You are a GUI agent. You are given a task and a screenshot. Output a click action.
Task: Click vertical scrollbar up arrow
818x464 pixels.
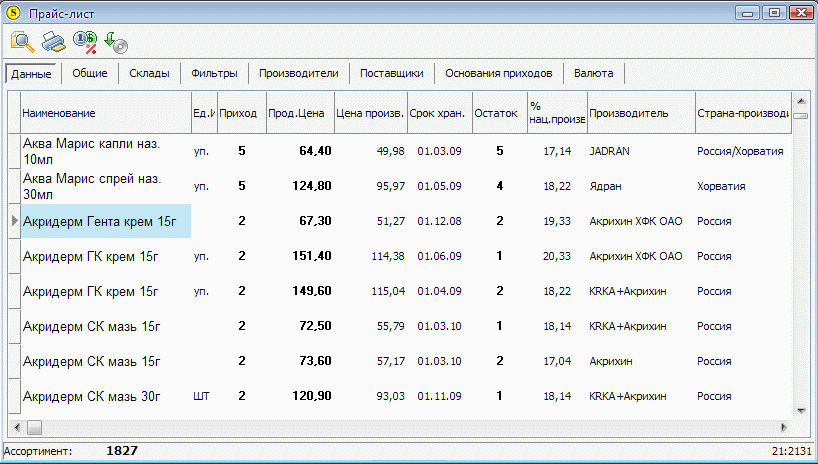point(801,100)
